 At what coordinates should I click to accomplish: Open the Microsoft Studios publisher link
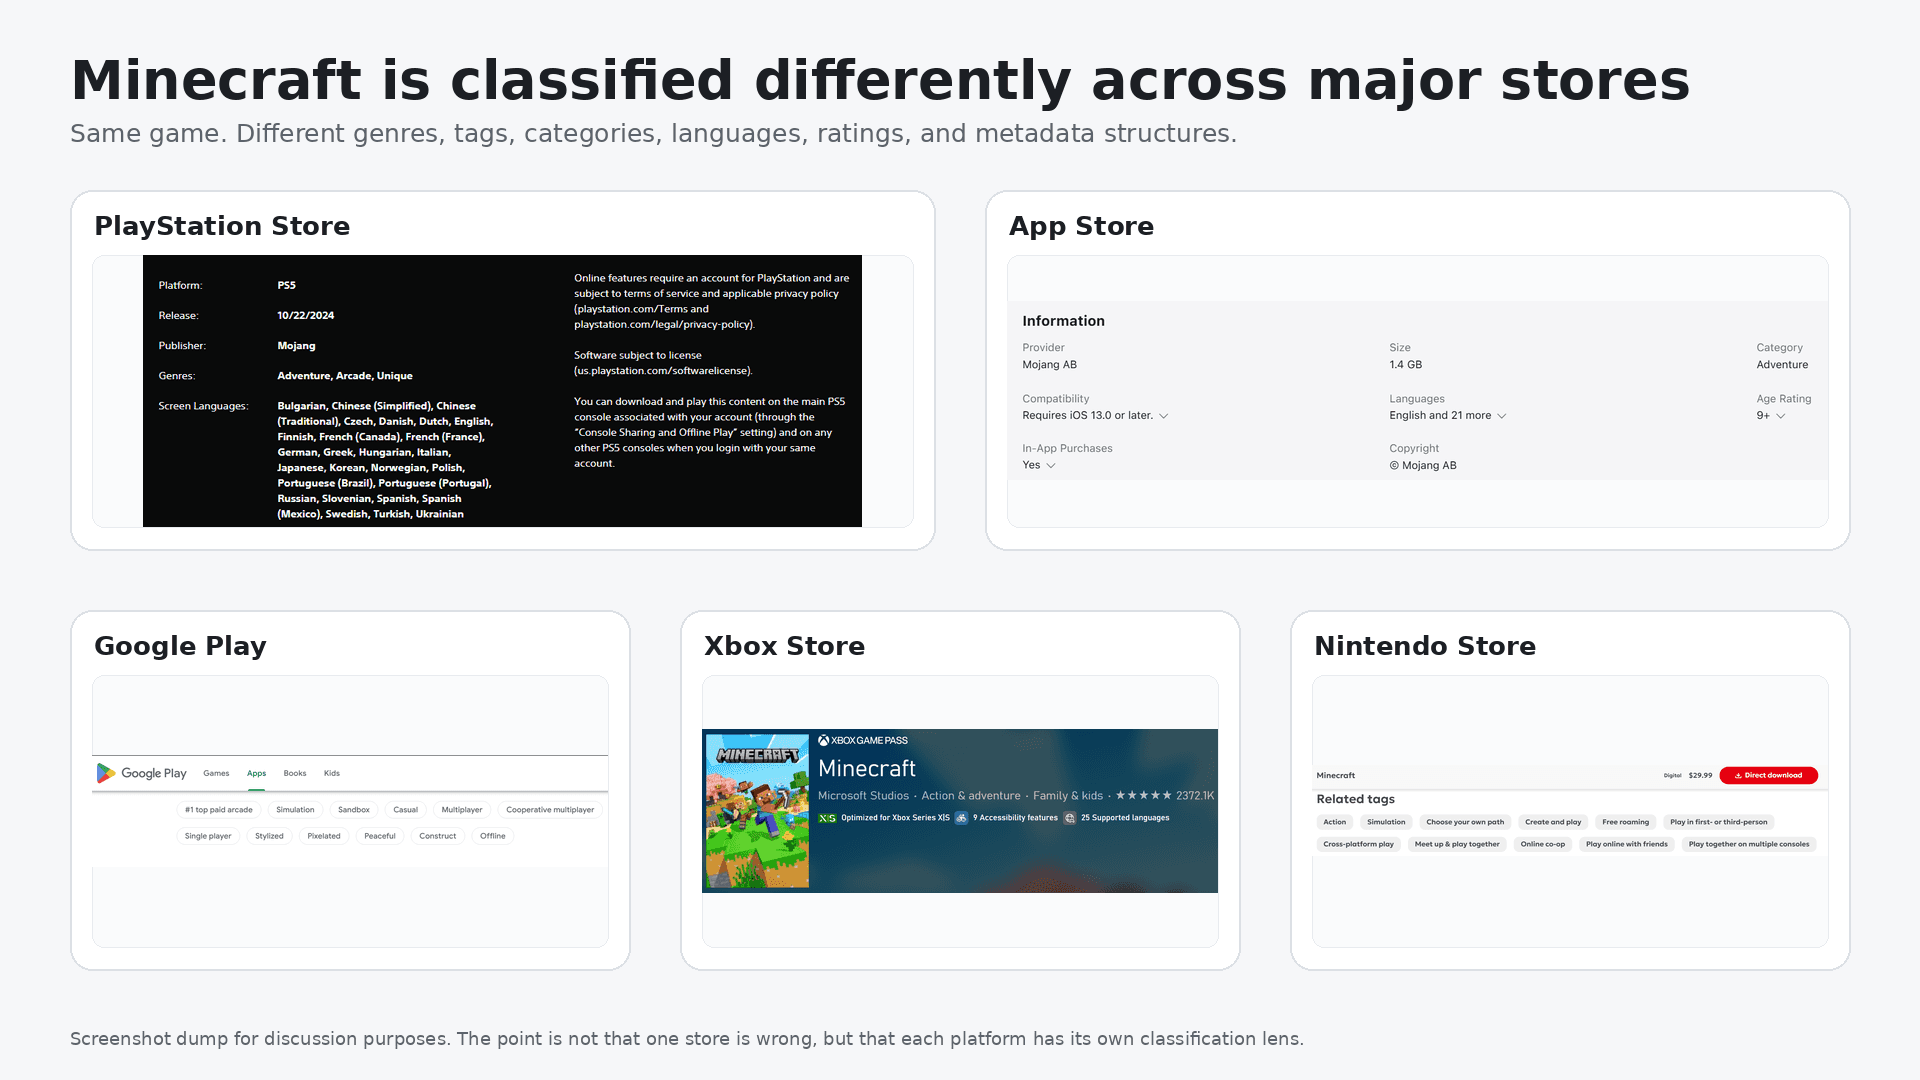(x=864, y=796)
